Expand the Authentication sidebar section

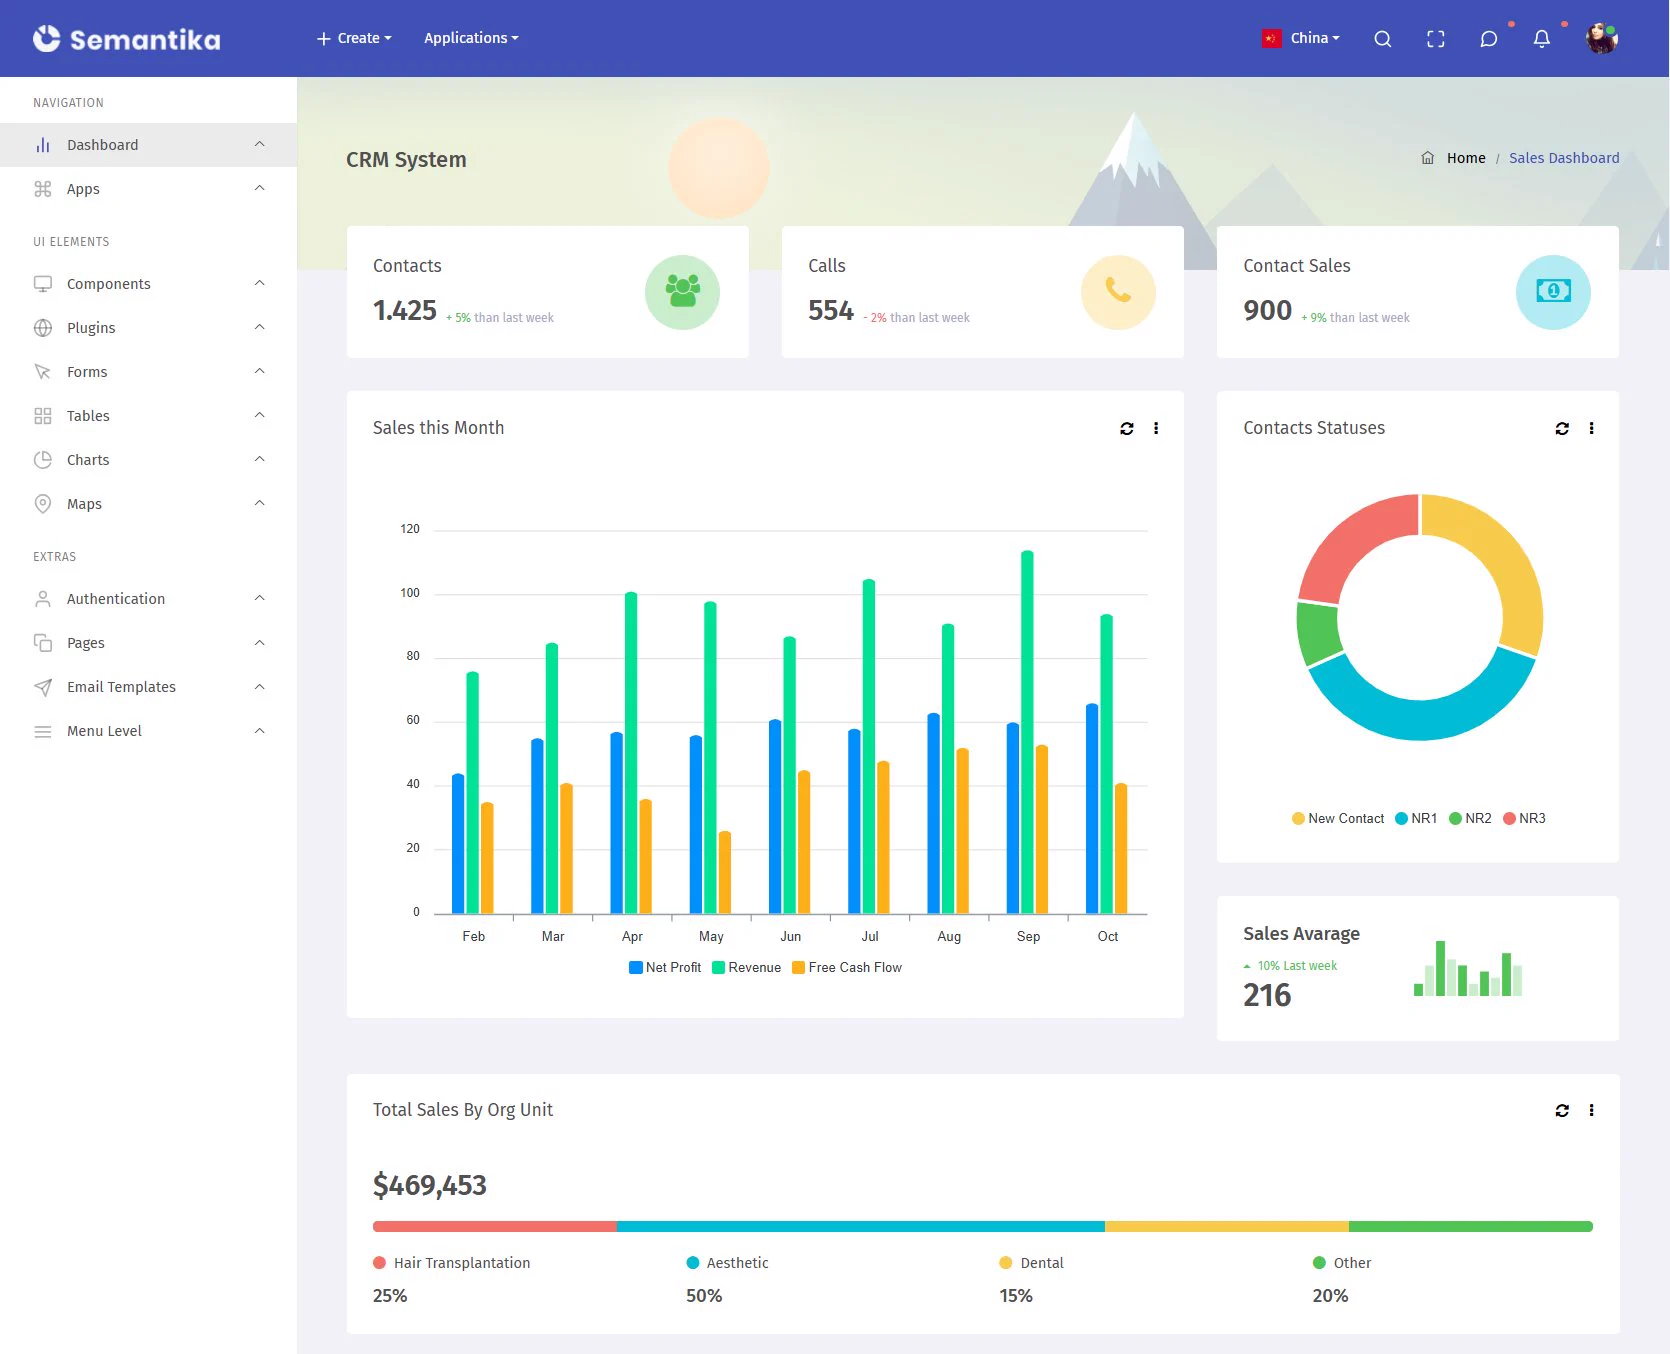(x=148, y=599)
